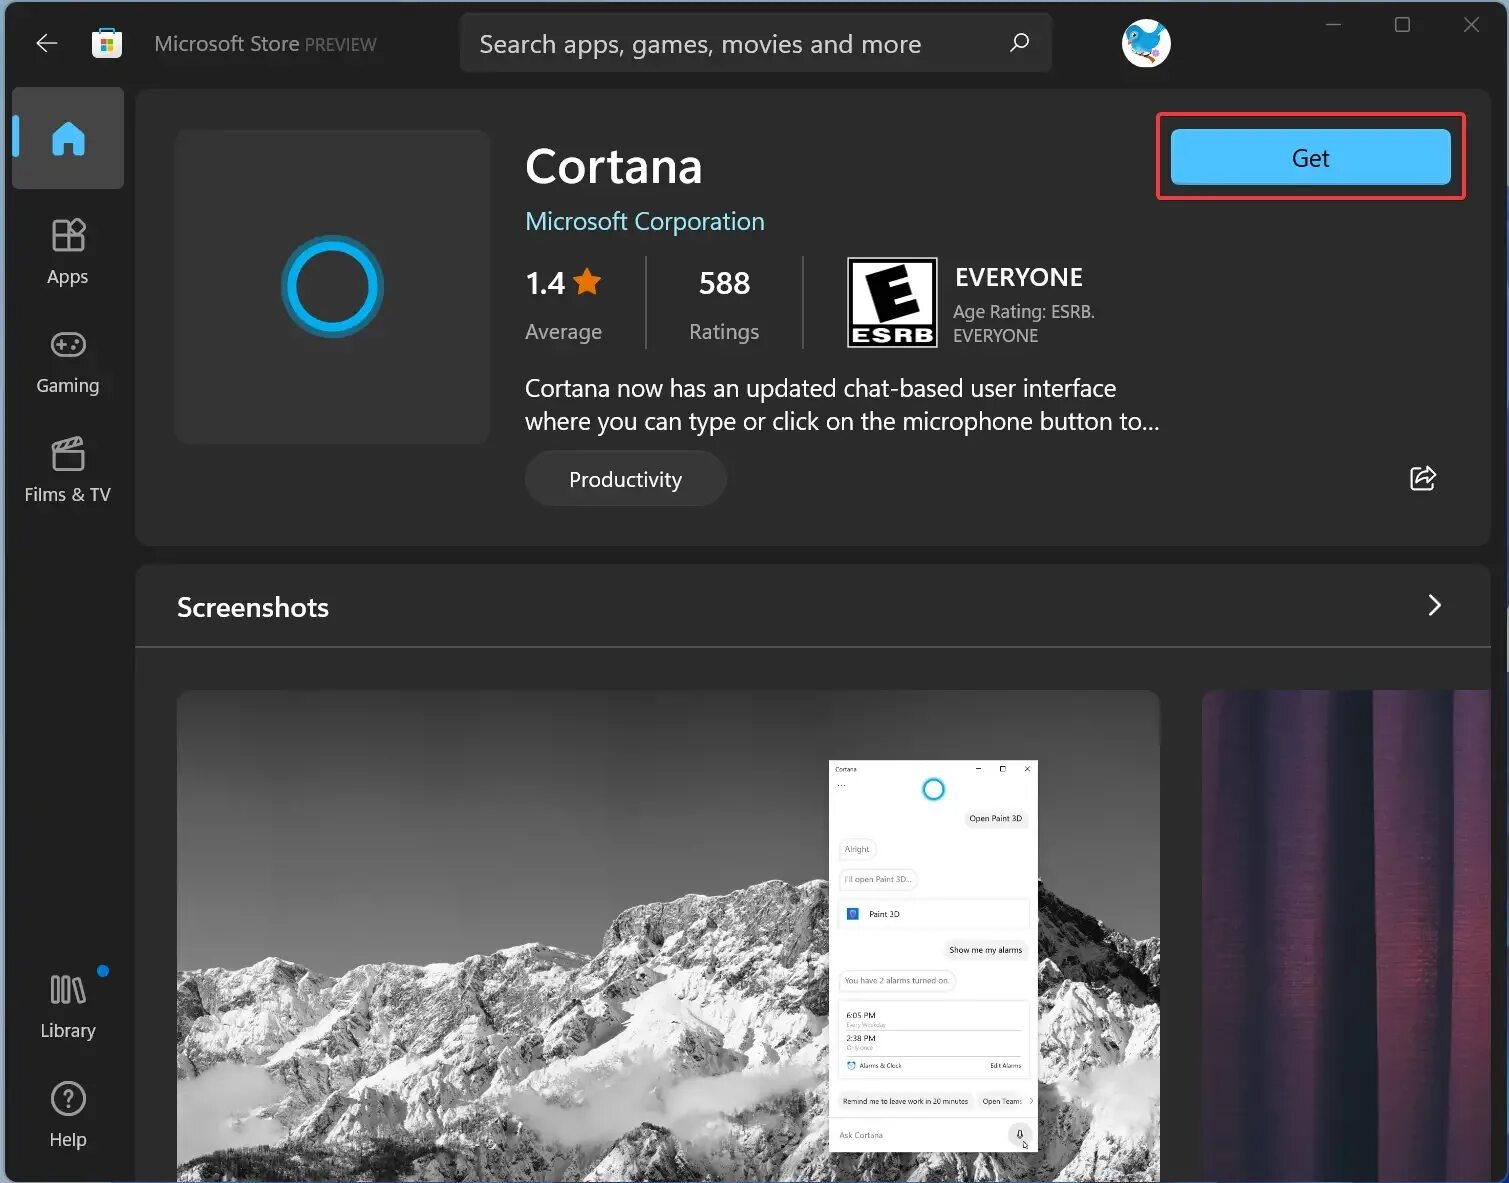Open the second purple screenshot thumbnail
1509x1183 pixels.
[1346, 936]
